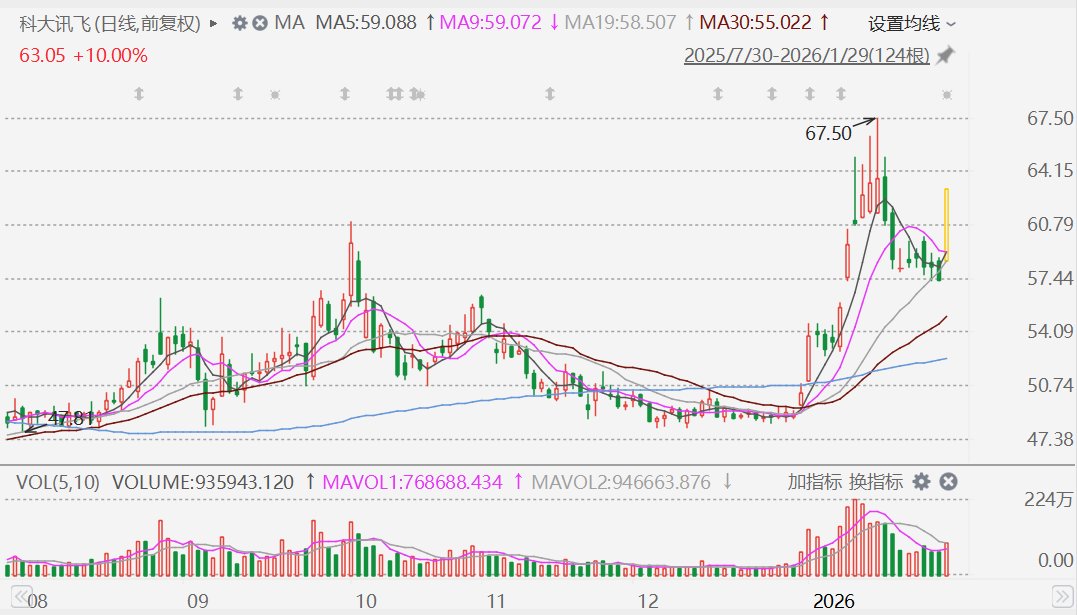Viewport: 1077px width, 615px height.
Task: Open the VOL indicator settings gear
Action: [921, 482]
